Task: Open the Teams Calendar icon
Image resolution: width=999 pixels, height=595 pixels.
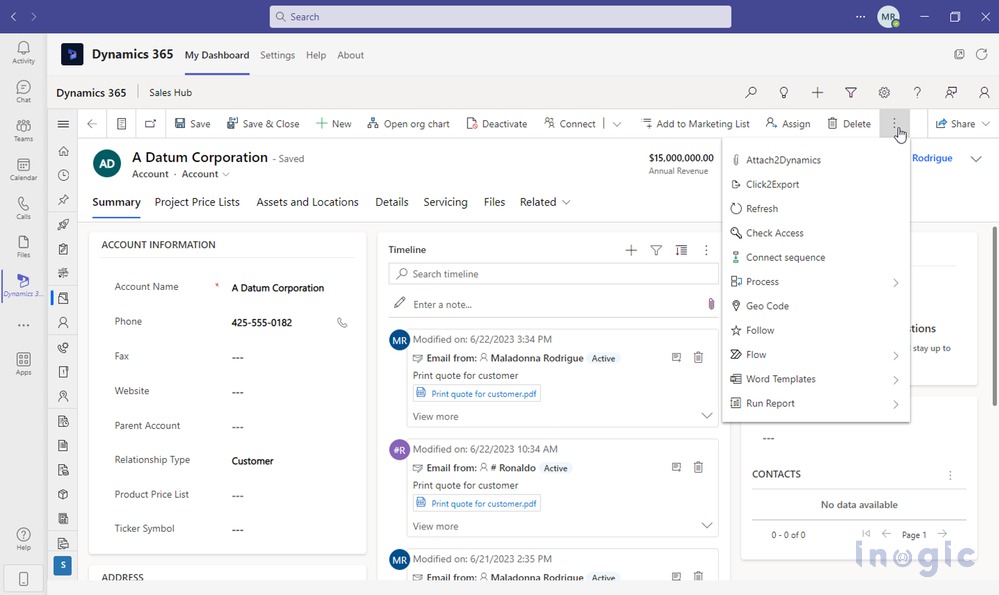Action: click(24, 169)
